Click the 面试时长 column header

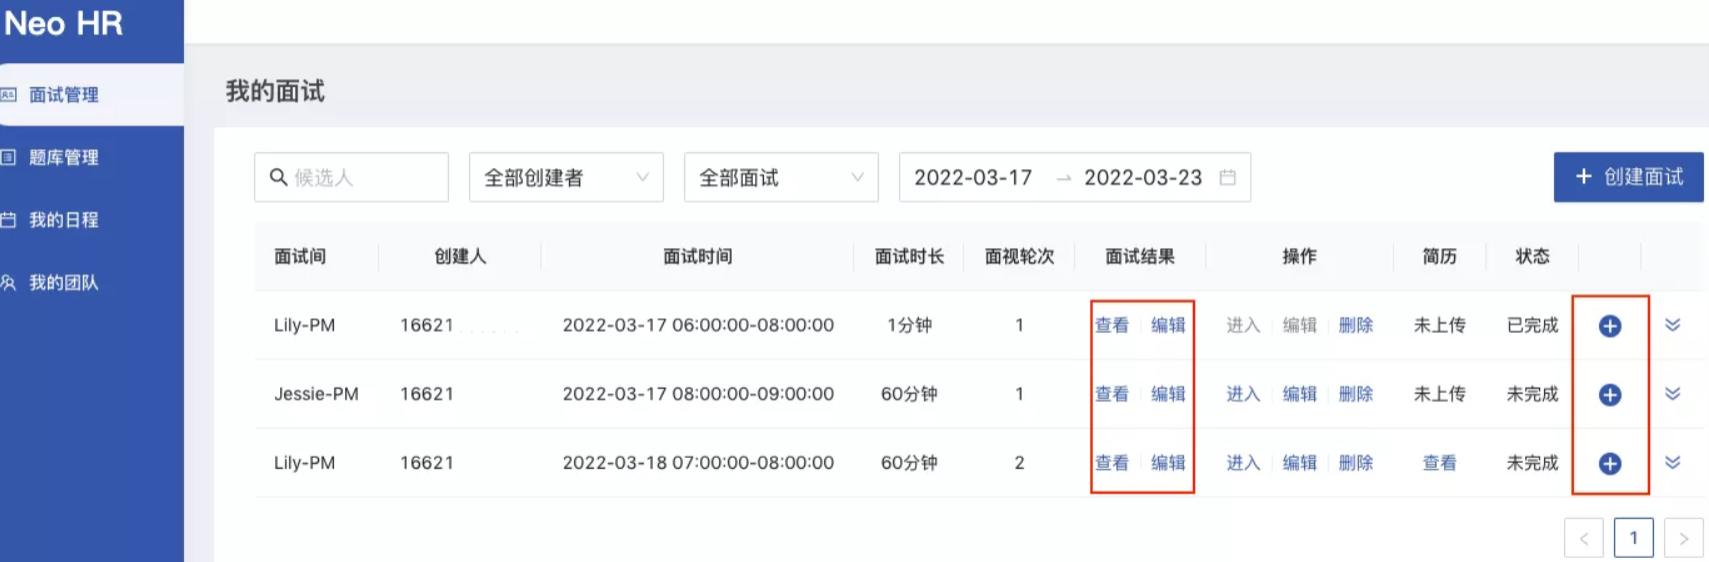(909, 257)
